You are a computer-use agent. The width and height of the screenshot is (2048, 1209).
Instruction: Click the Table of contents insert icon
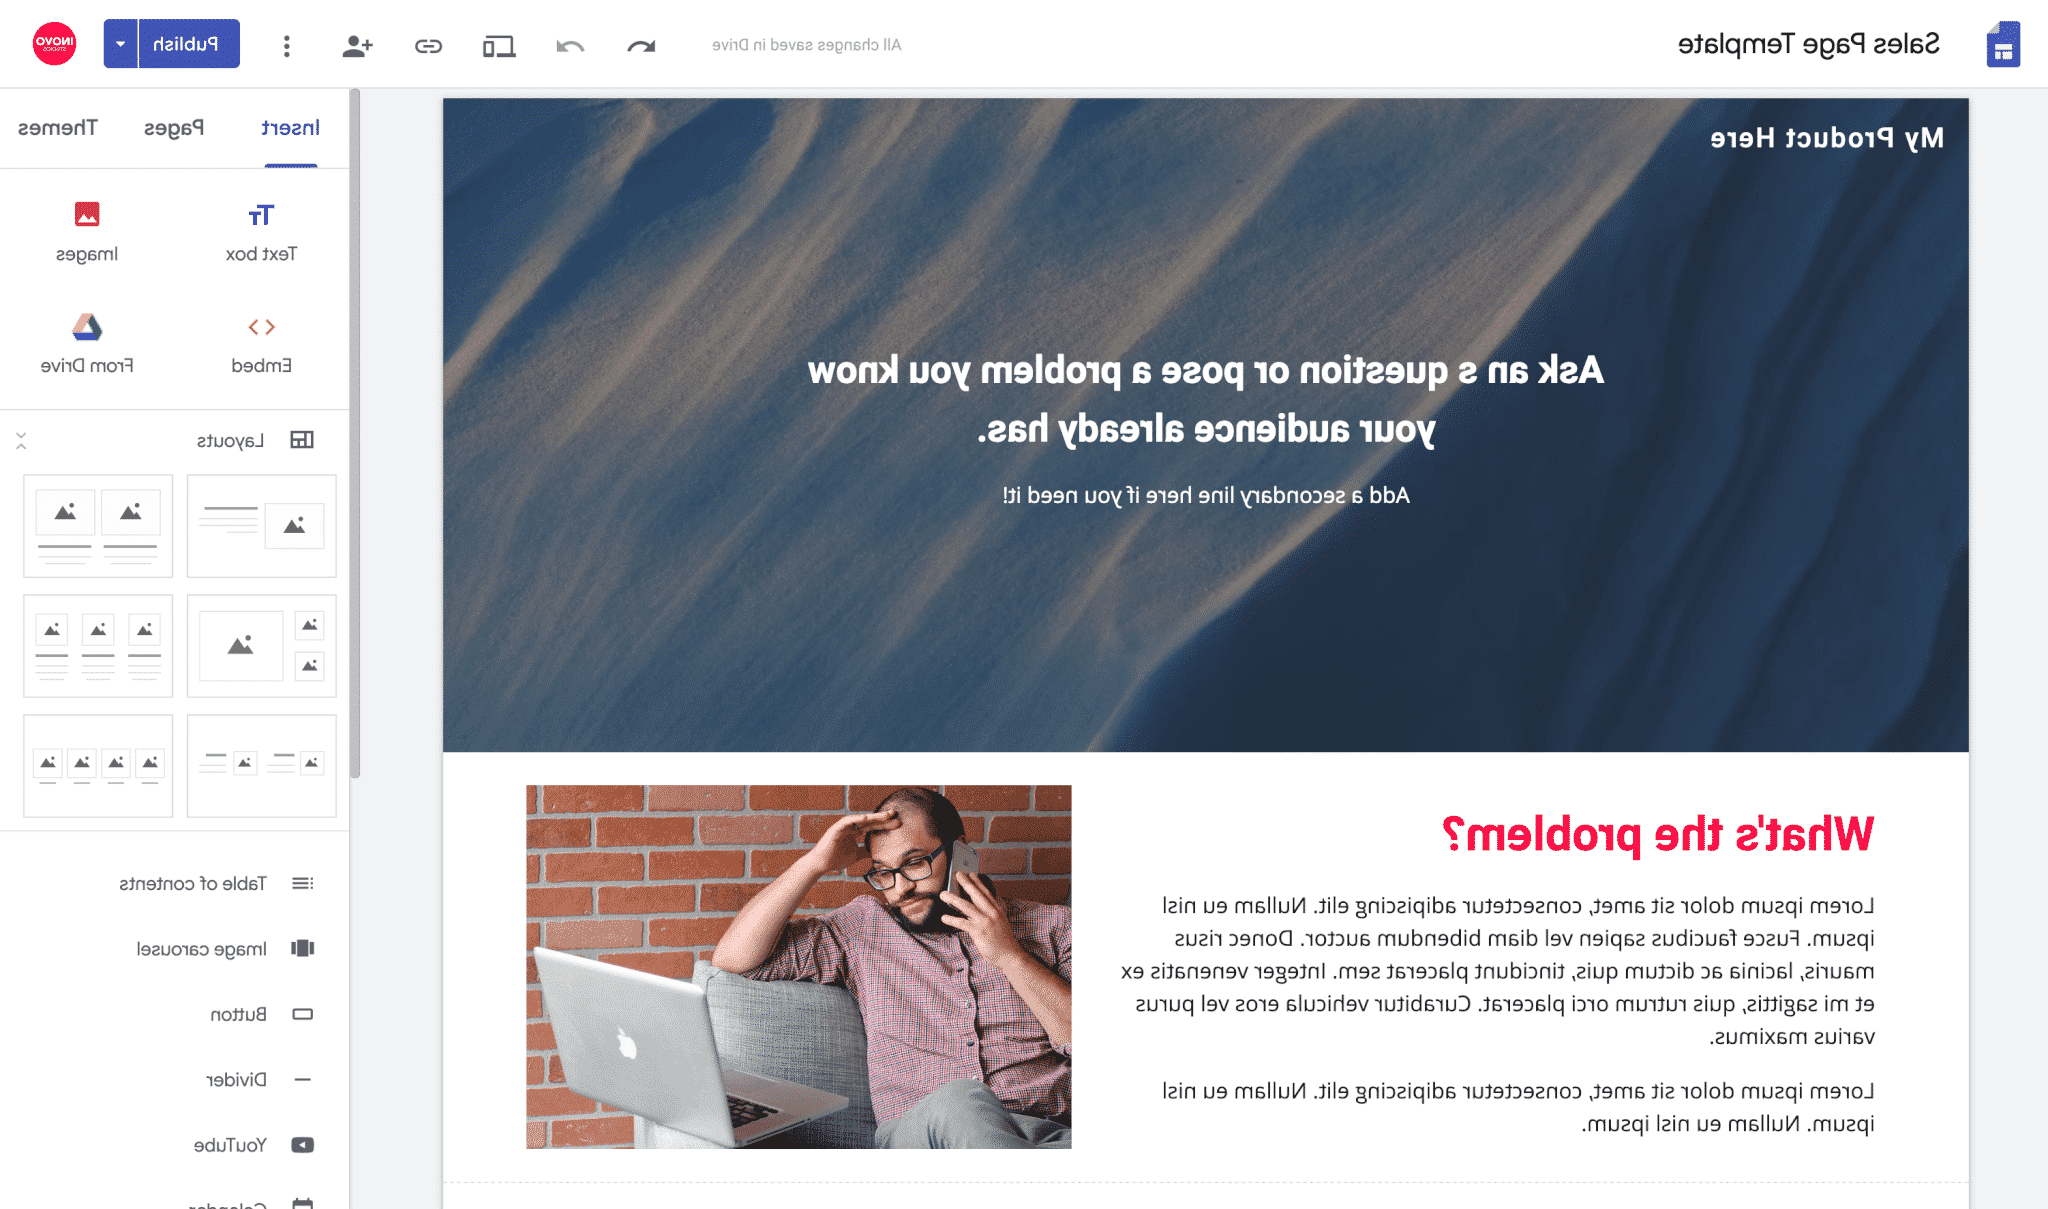click(x=302, y=882)
